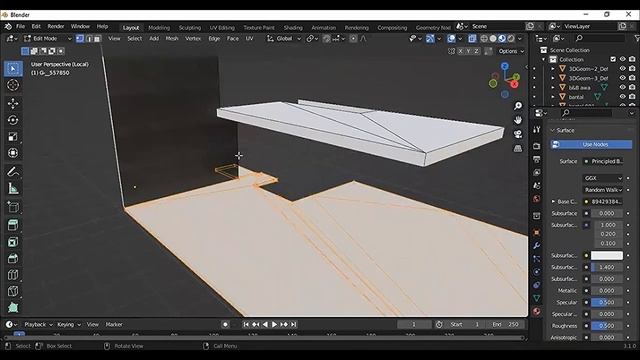Switch to the Modeling workspace tab

pos(159,28)
